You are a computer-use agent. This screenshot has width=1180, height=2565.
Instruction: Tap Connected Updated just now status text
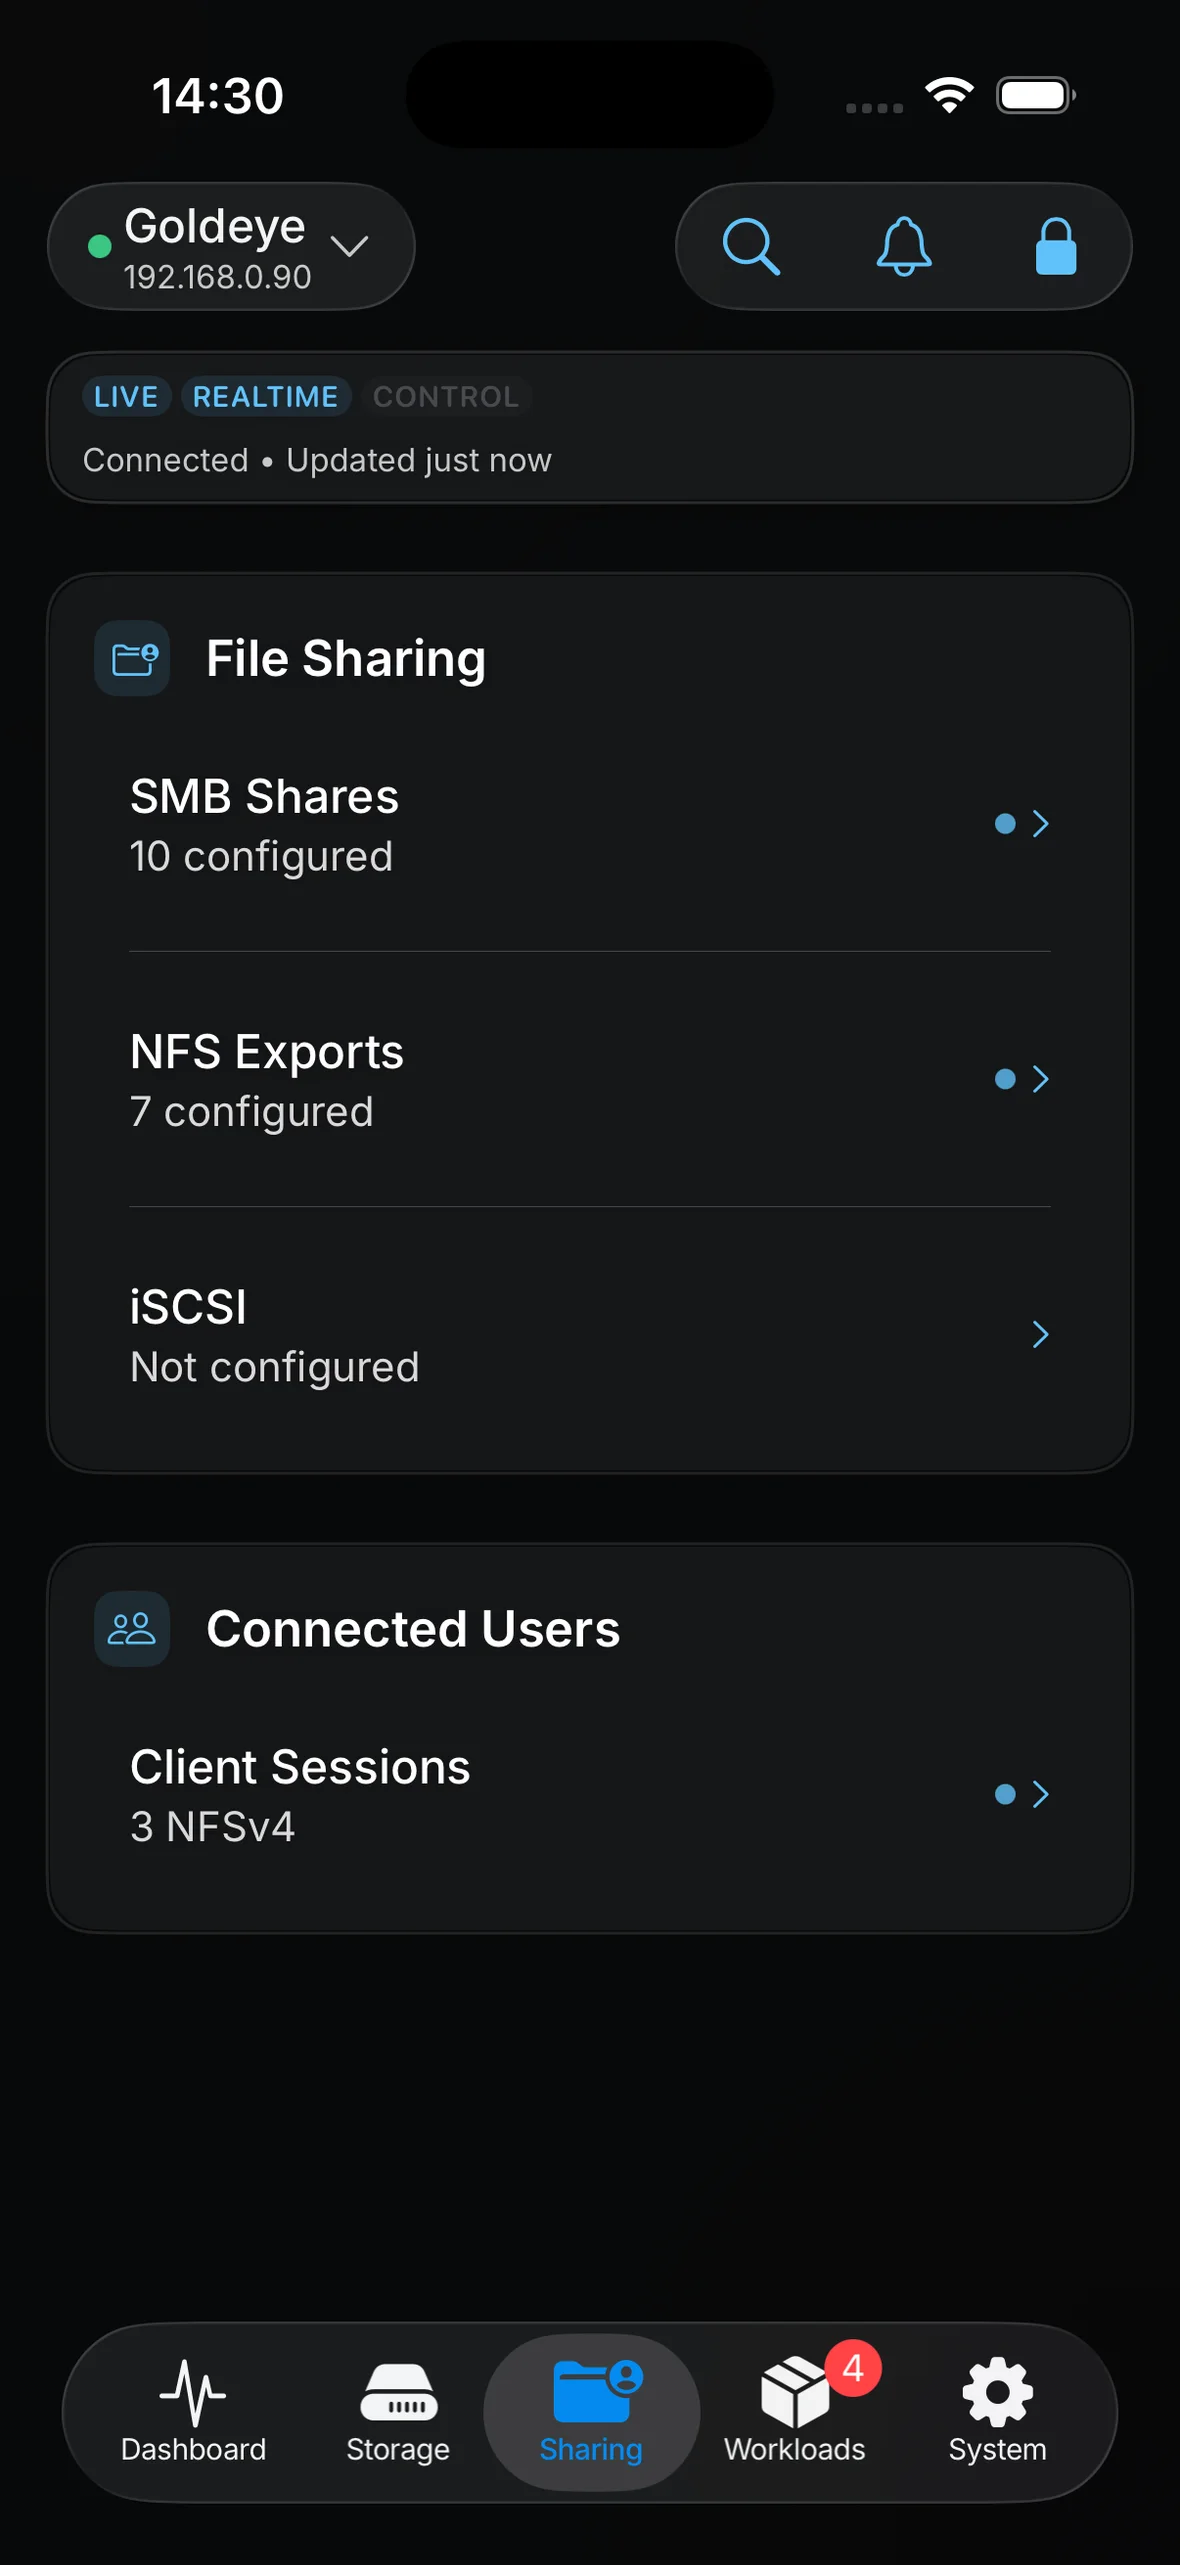pos(317,460)
